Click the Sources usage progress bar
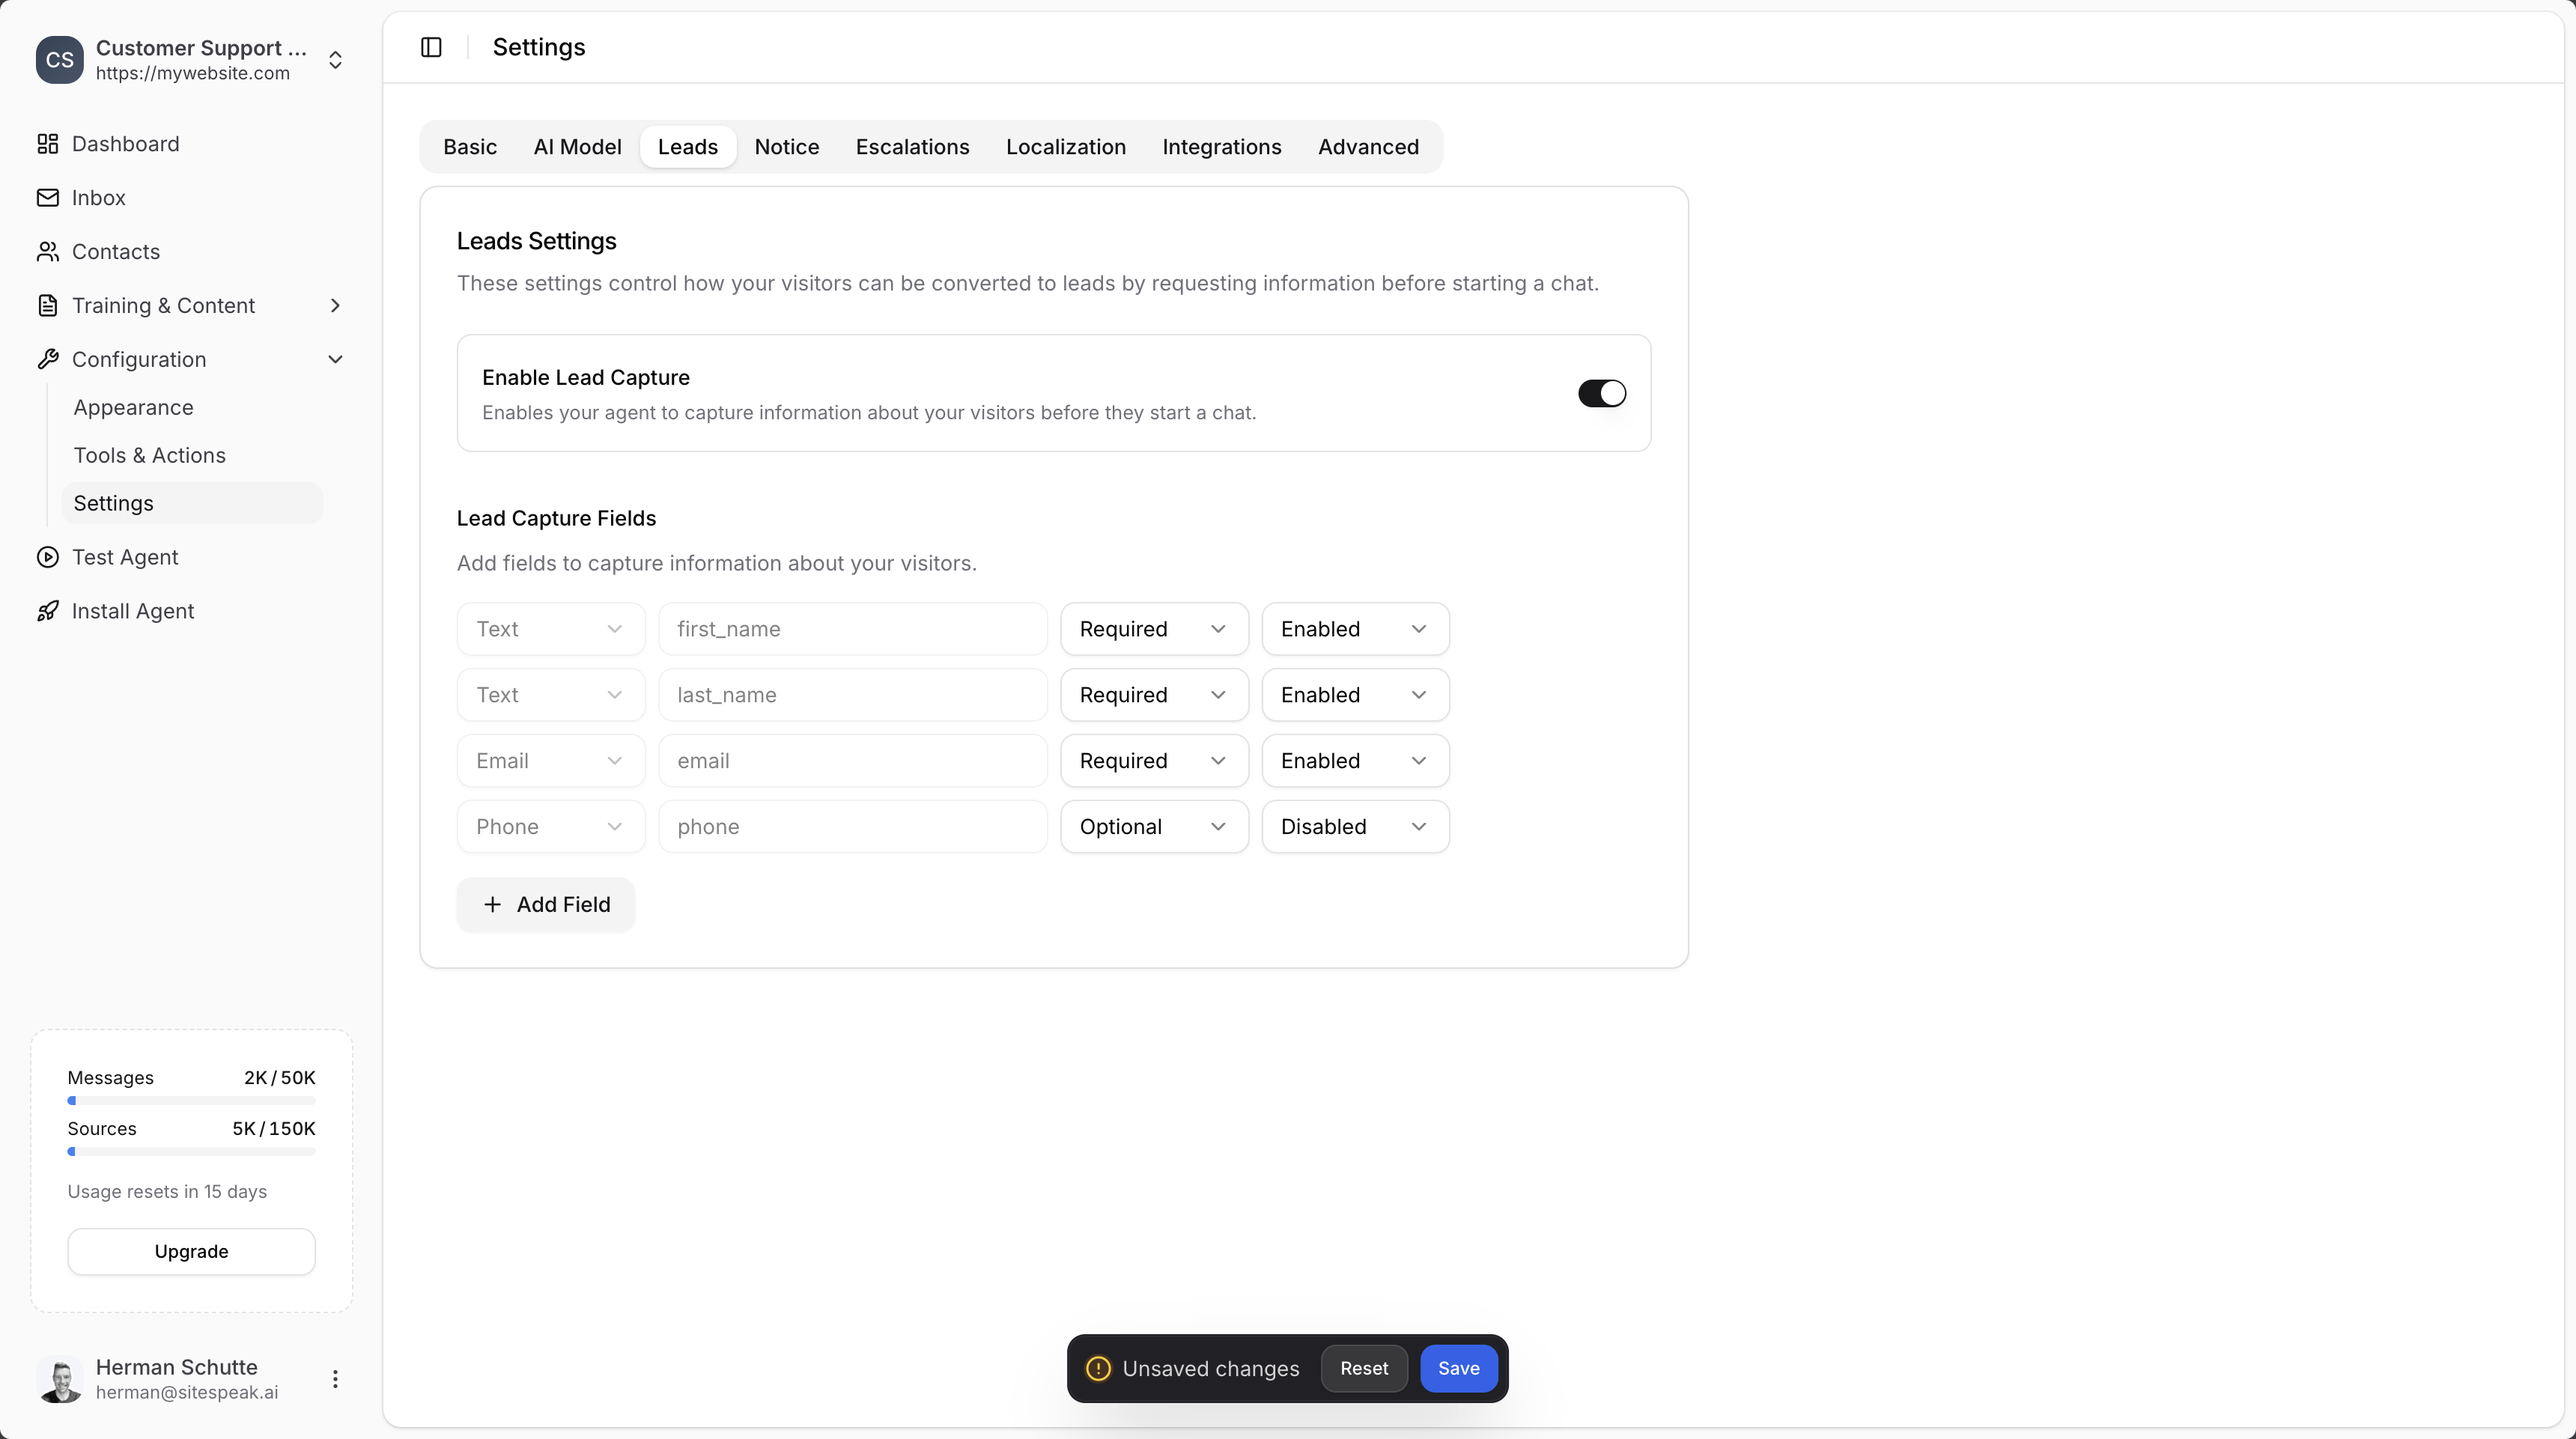 click(190, 1151)
